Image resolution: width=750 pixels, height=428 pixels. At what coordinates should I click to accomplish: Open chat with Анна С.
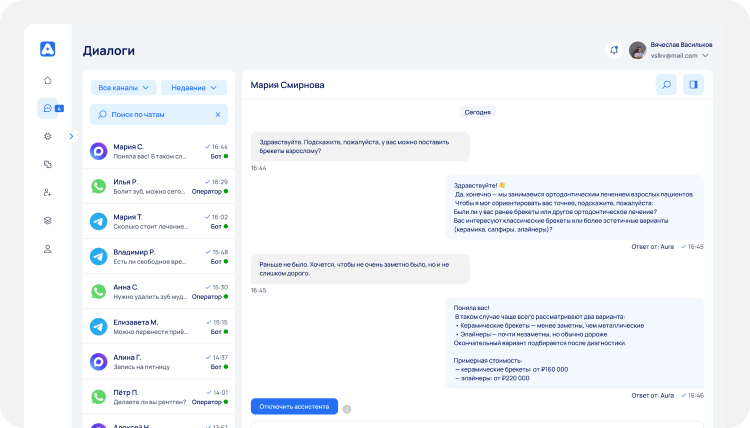159,291
